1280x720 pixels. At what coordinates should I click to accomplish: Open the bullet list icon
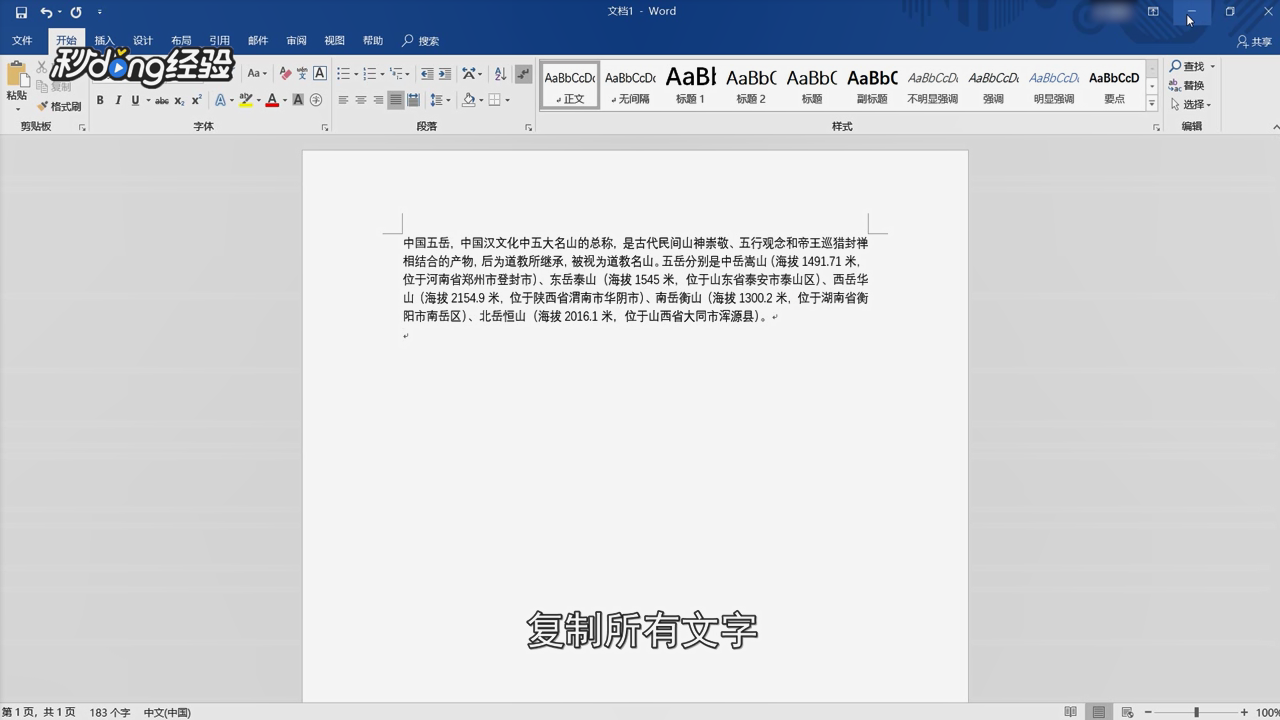pos(342,73)
